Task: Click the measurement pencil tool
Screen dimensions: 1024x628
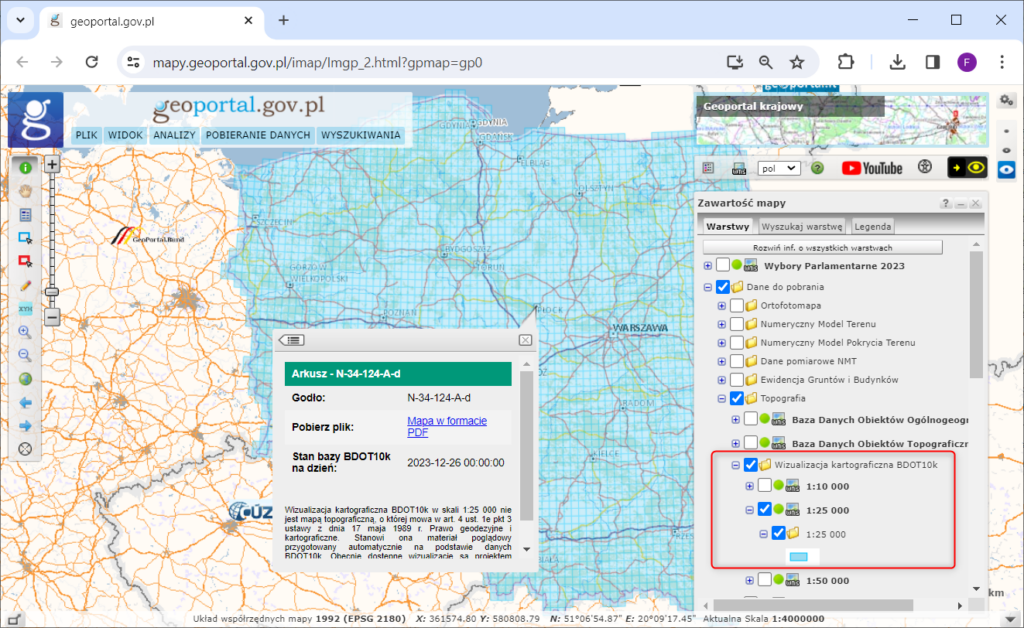Action: (25, 285)
